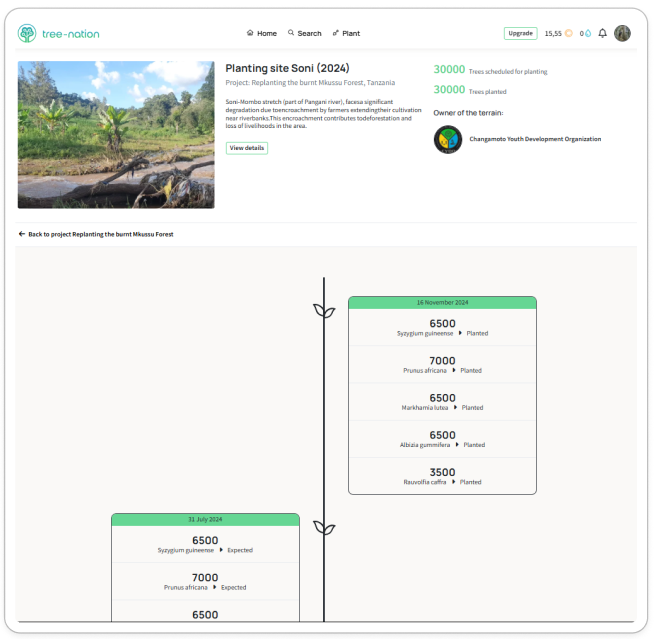Viewport: 655px width, 639px height.
Task: Open the Plant menu item
Action: pos(346,33)
